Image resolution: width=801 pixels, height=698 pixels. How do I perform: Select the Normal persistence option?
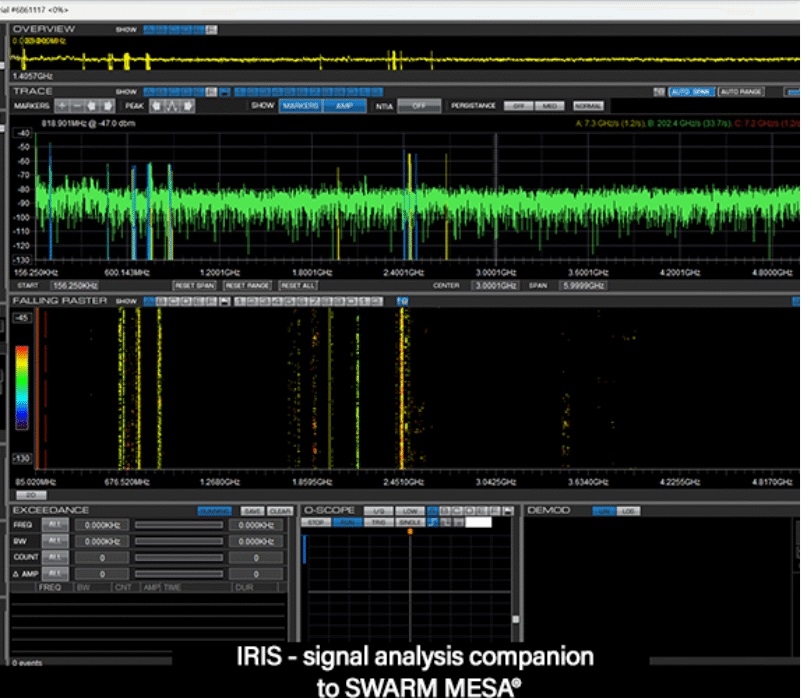tap(588, 105)
